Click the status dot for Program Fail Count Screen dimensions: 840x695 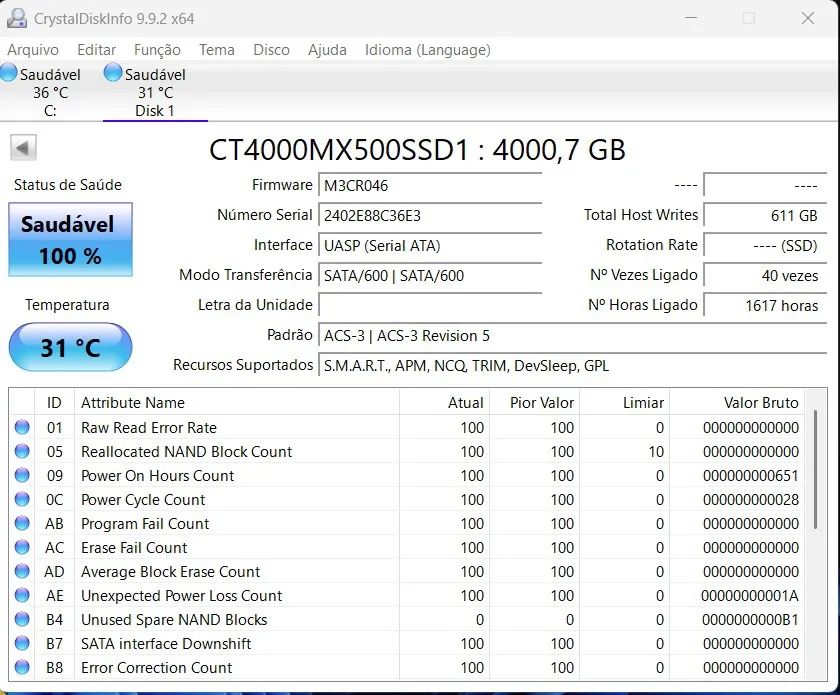22,523
